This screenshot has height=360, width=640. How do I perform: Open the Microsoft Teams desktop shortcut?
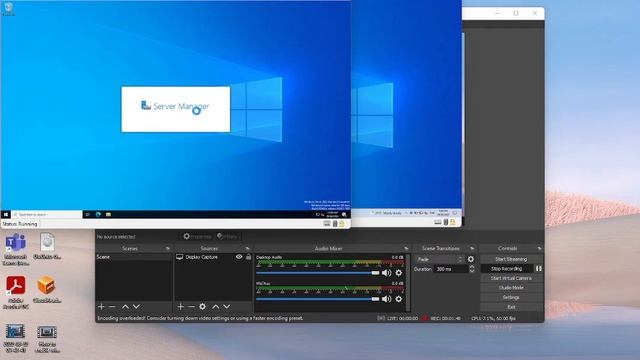[16, 249]
